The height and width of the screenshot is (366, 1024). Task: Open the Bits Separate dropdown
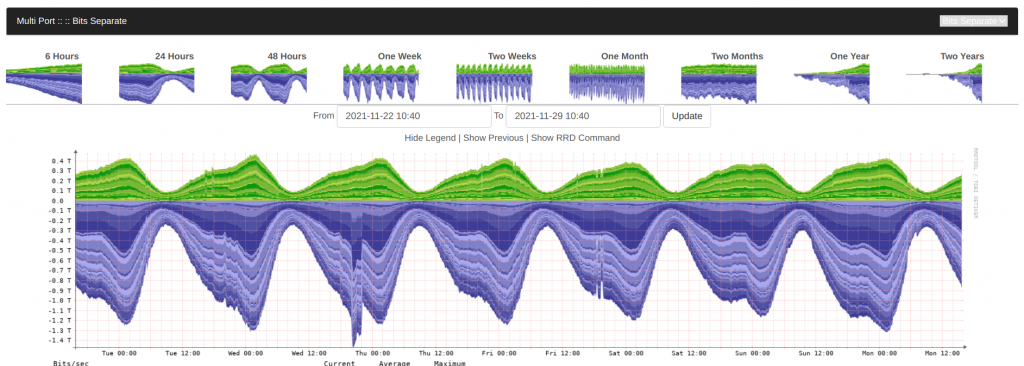(x=974, y=21)
